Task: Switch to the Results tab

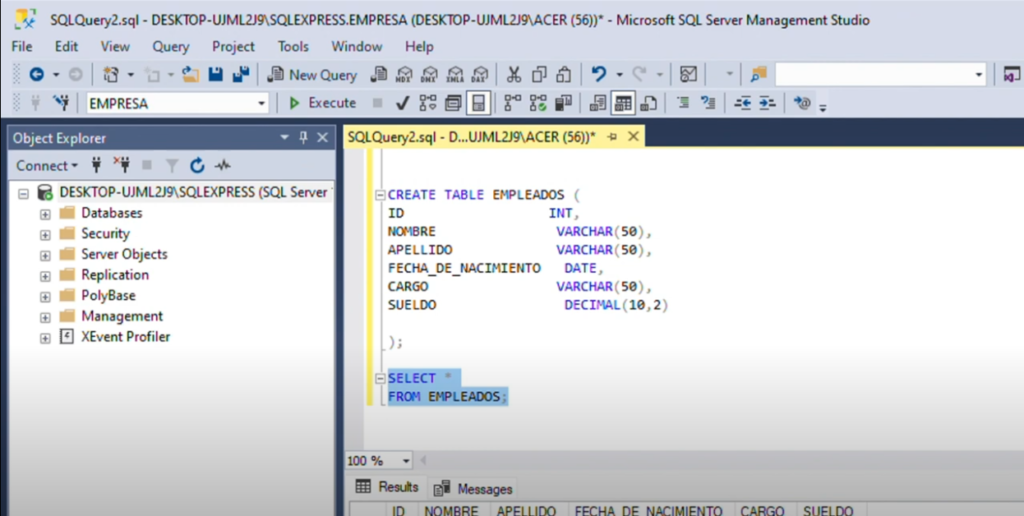Action: [x=387, y=487]
